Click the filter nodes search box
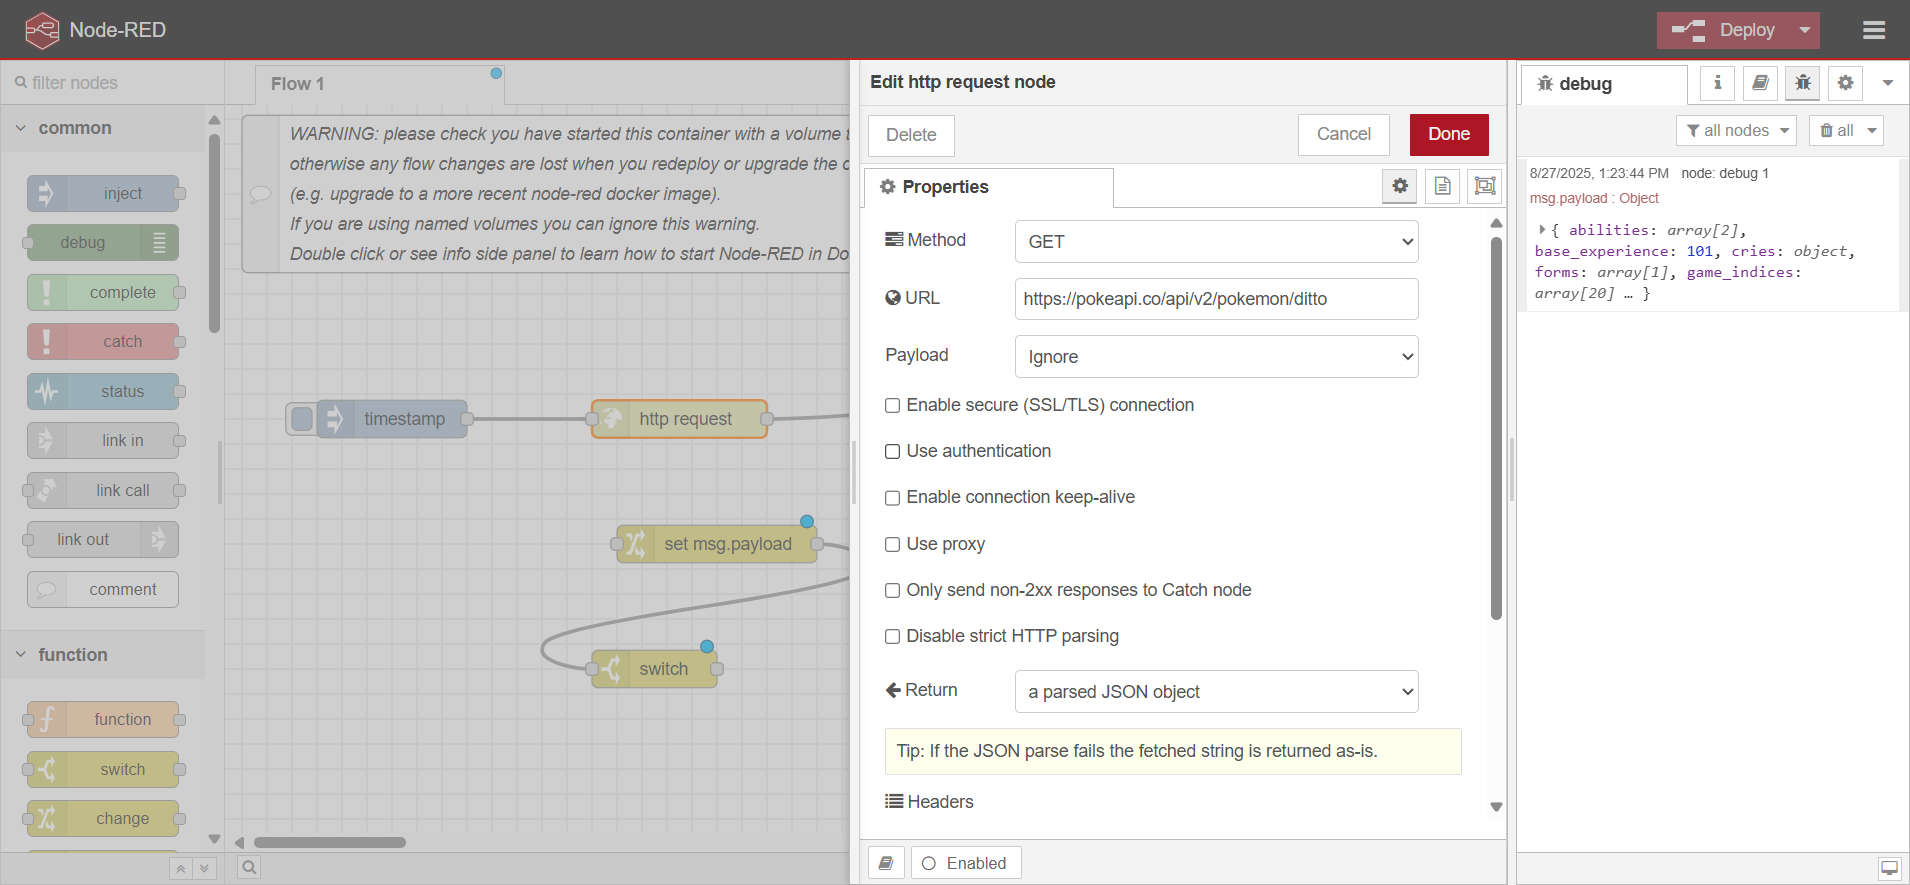Screen dimensions: 1910x885 tap(112, 82)
